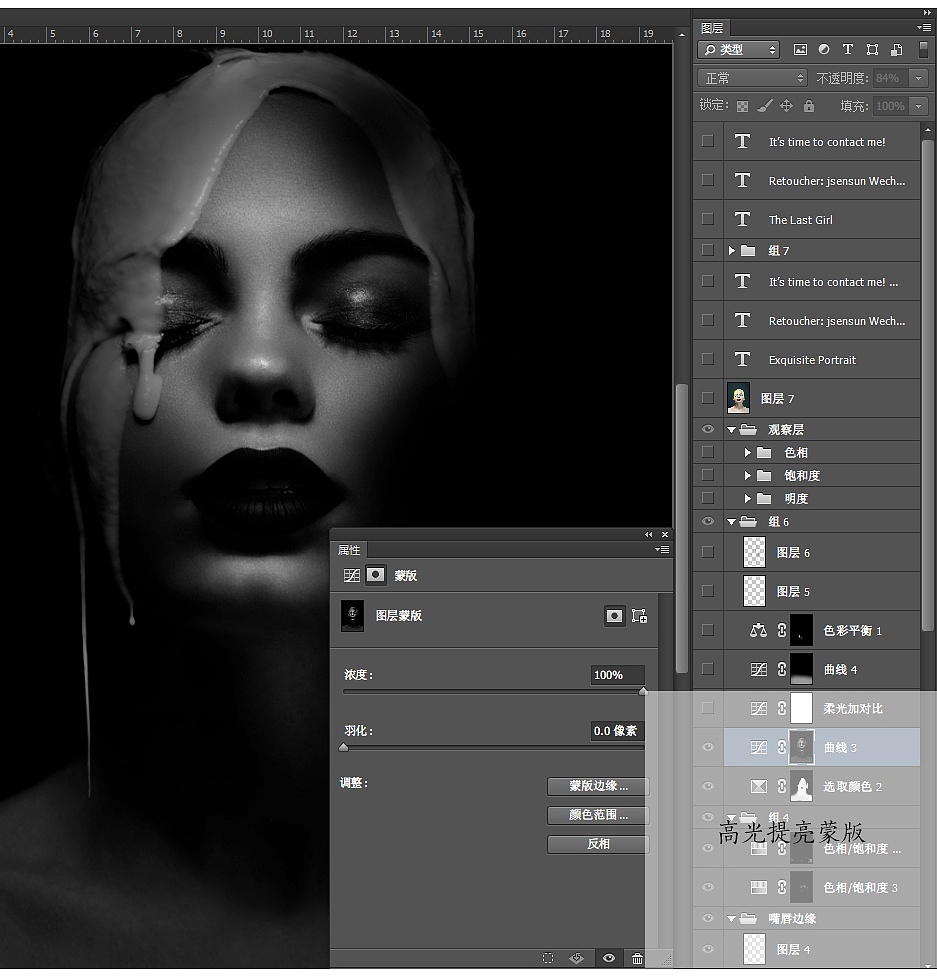Click the selective color icon of 选取颜色 2
Viewport: 937px width, 976px height.
(758, 786)
